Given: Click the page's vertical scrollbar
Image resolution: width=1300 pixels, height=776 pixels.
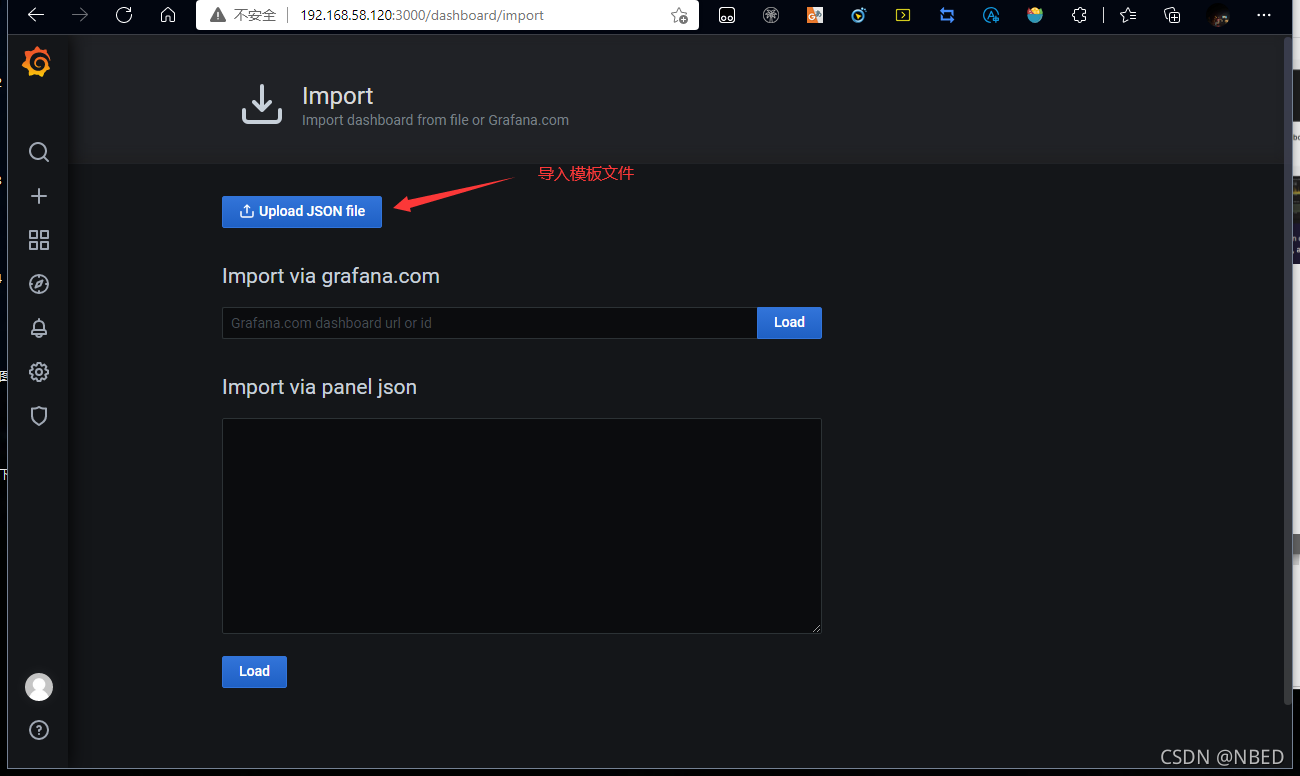Looking at the screenshot, I should [x=1287, y=370].
